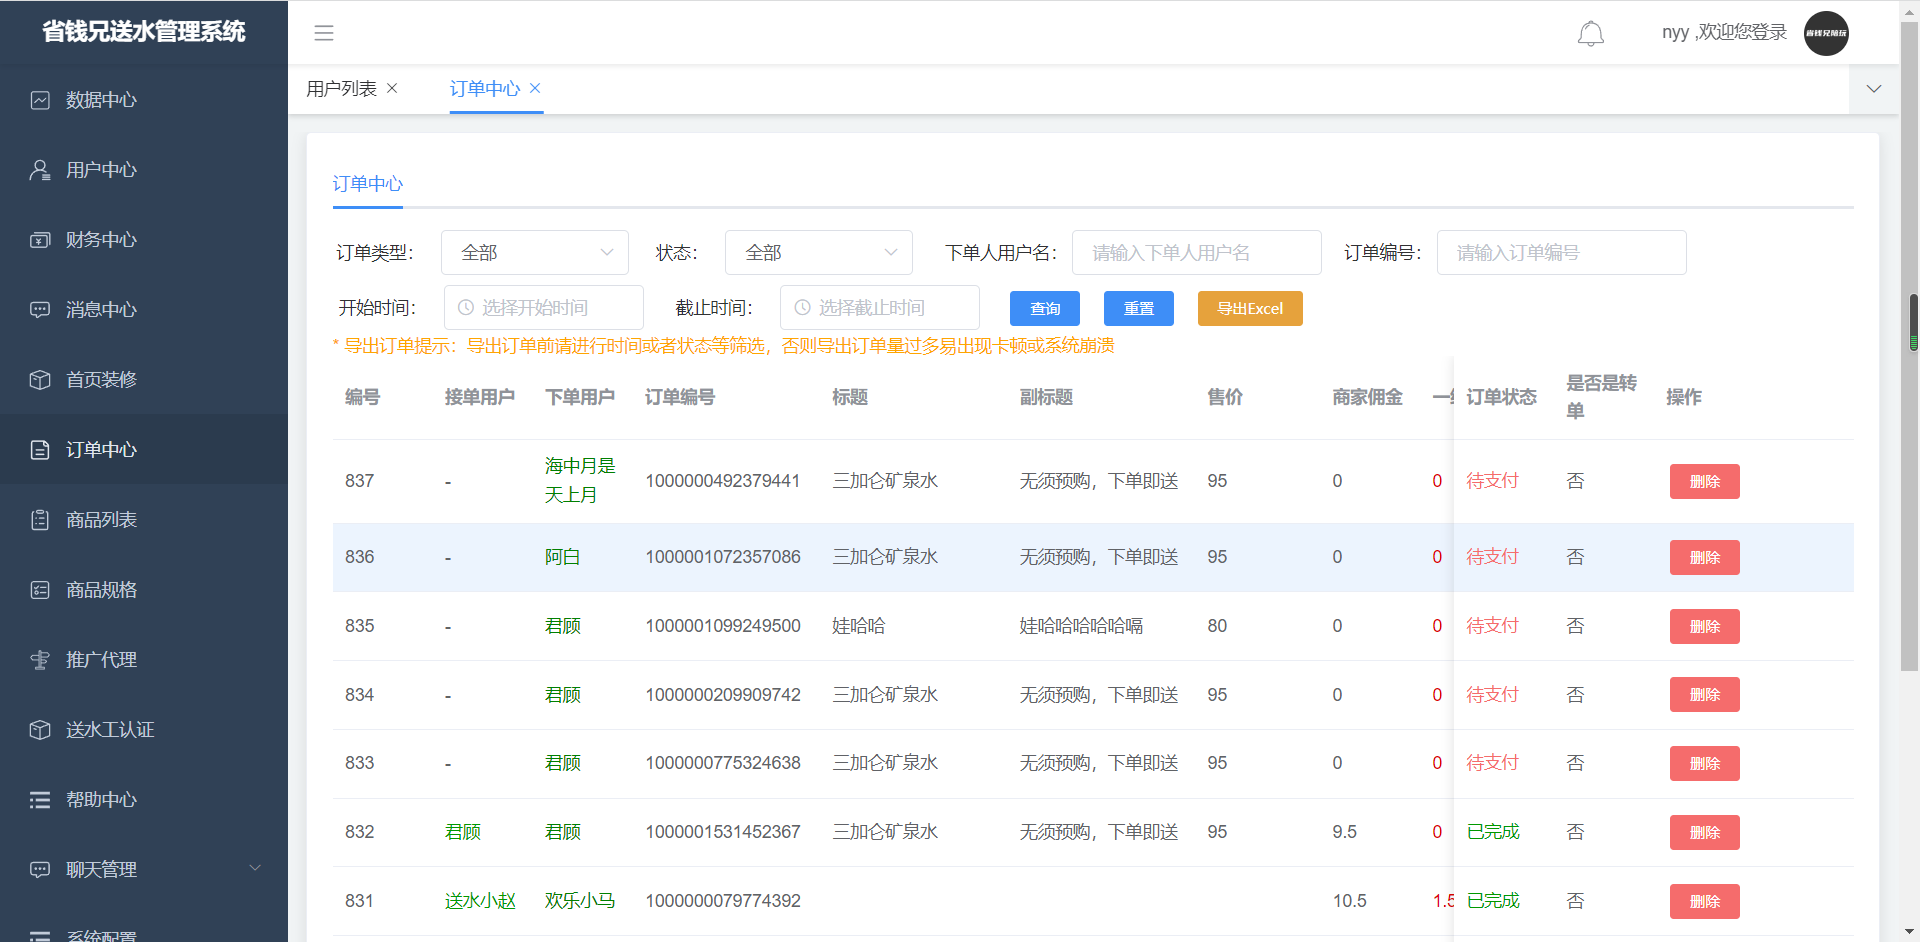The width and height of the screenshot is (1920, 942).
Task: Open the 订单类型 dropdown
Action: click(534, 253)
